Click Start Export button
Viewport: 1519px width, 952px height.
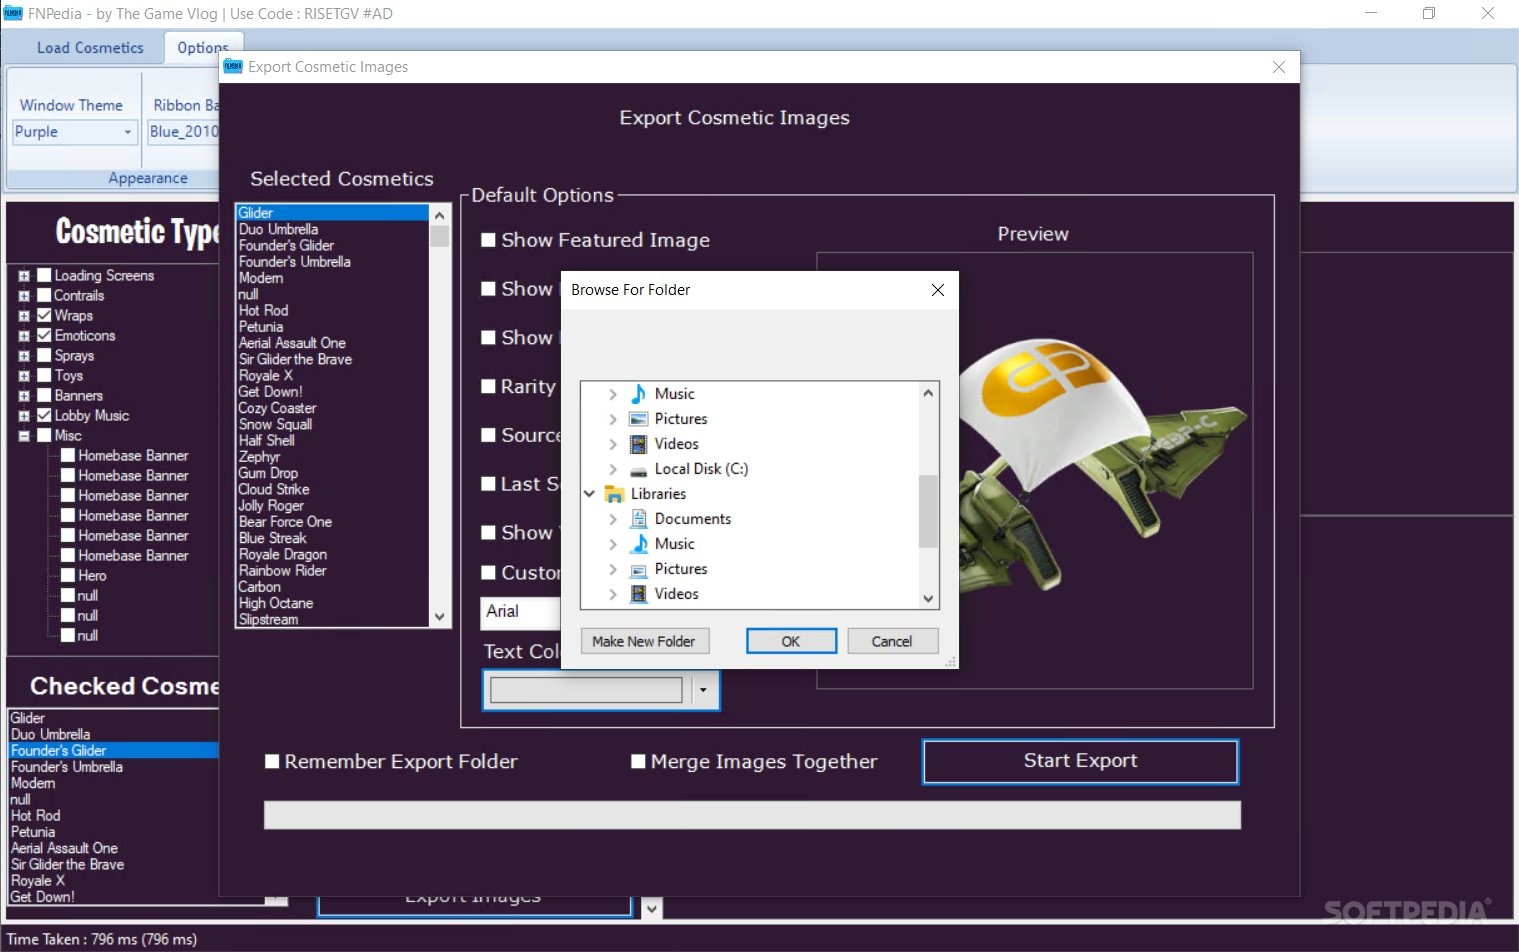pyautogui.click(x=1080, y=761)
